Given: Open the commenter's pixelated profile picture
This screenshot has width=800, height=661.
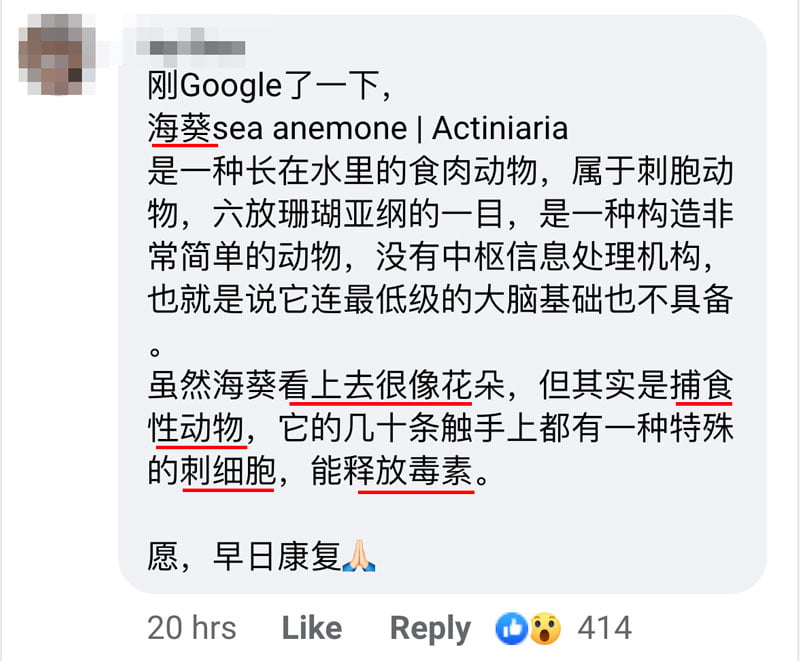Looking at the screenshot, I should pyautogui.click(x=55, y=55).
